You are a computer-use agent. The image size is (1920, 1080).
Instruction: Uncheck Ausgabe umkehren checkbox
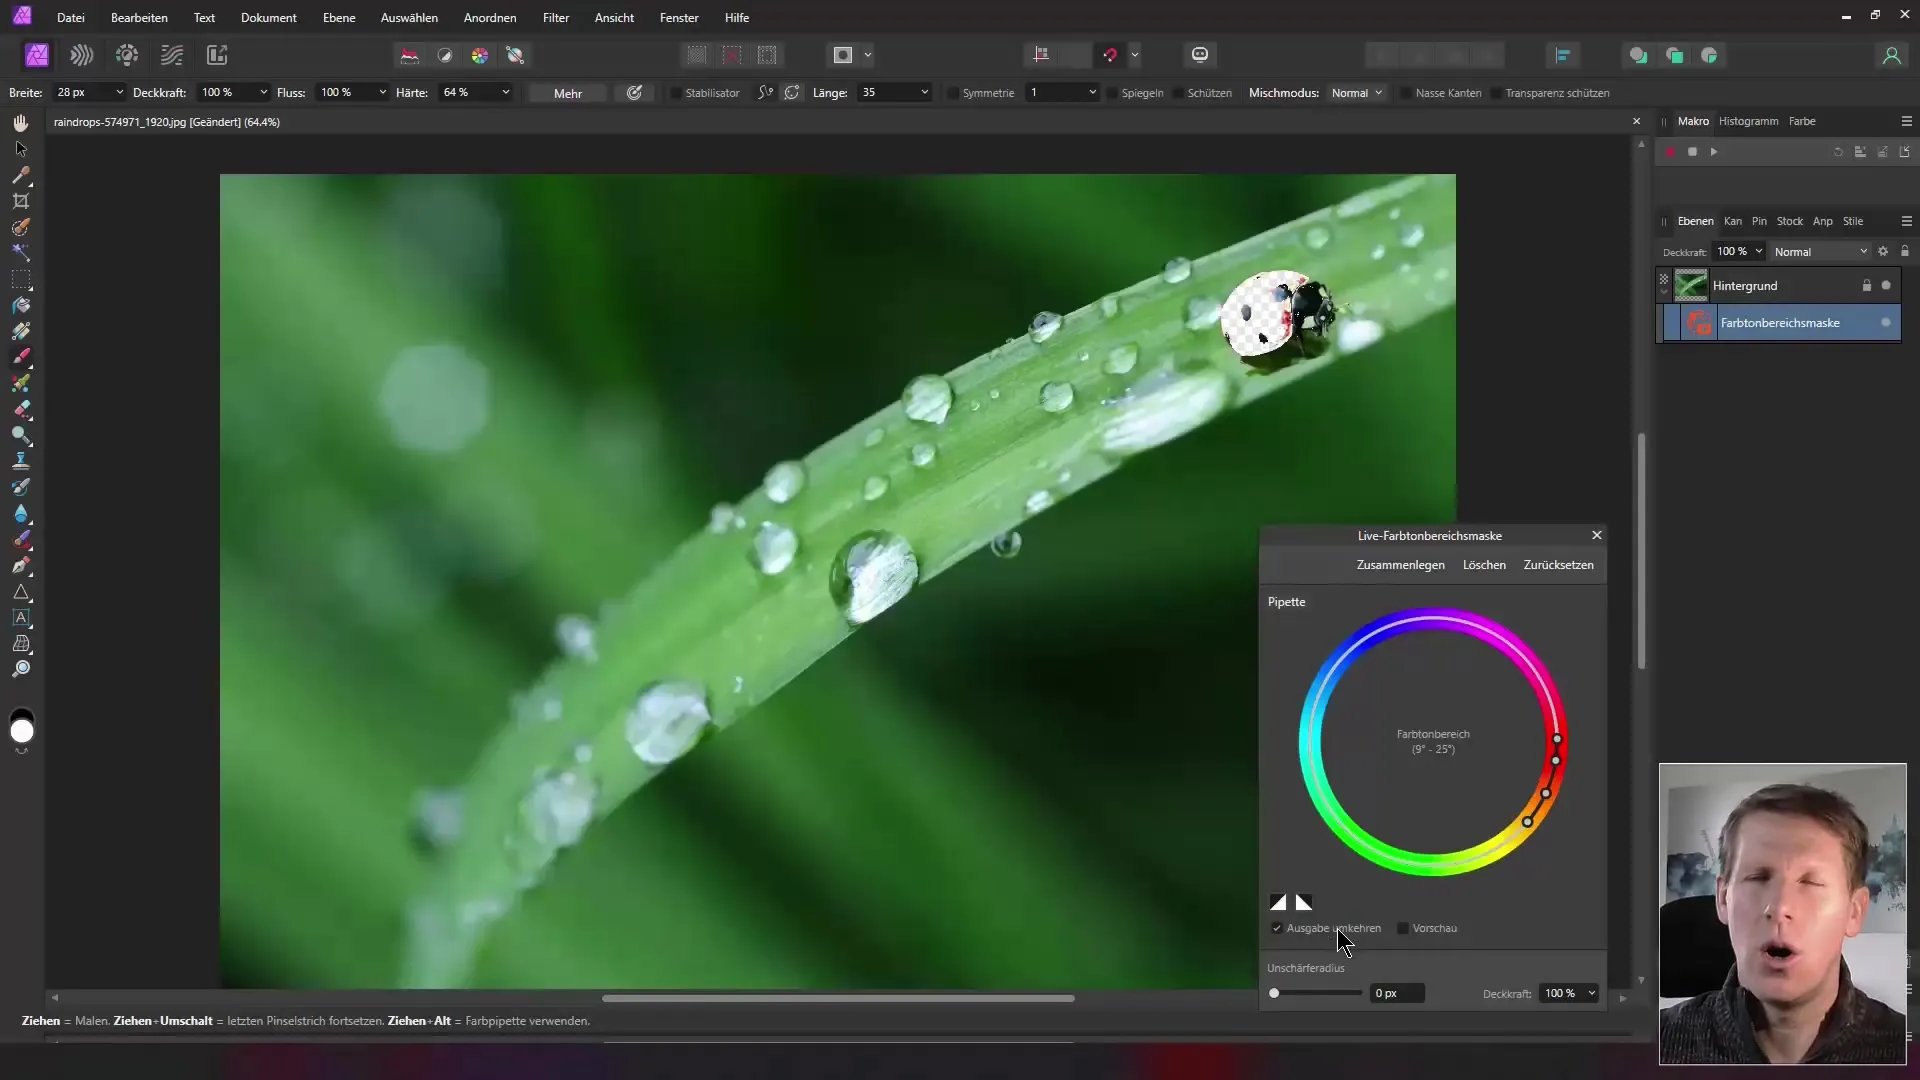click(x=1277, y=928)
